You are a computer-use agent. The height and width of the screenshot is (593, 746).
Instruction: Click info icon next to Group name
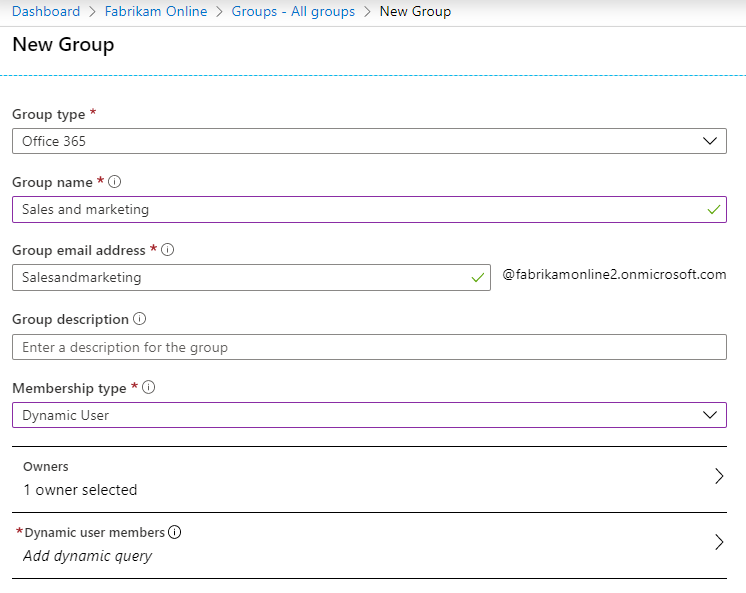click(115, 182)
